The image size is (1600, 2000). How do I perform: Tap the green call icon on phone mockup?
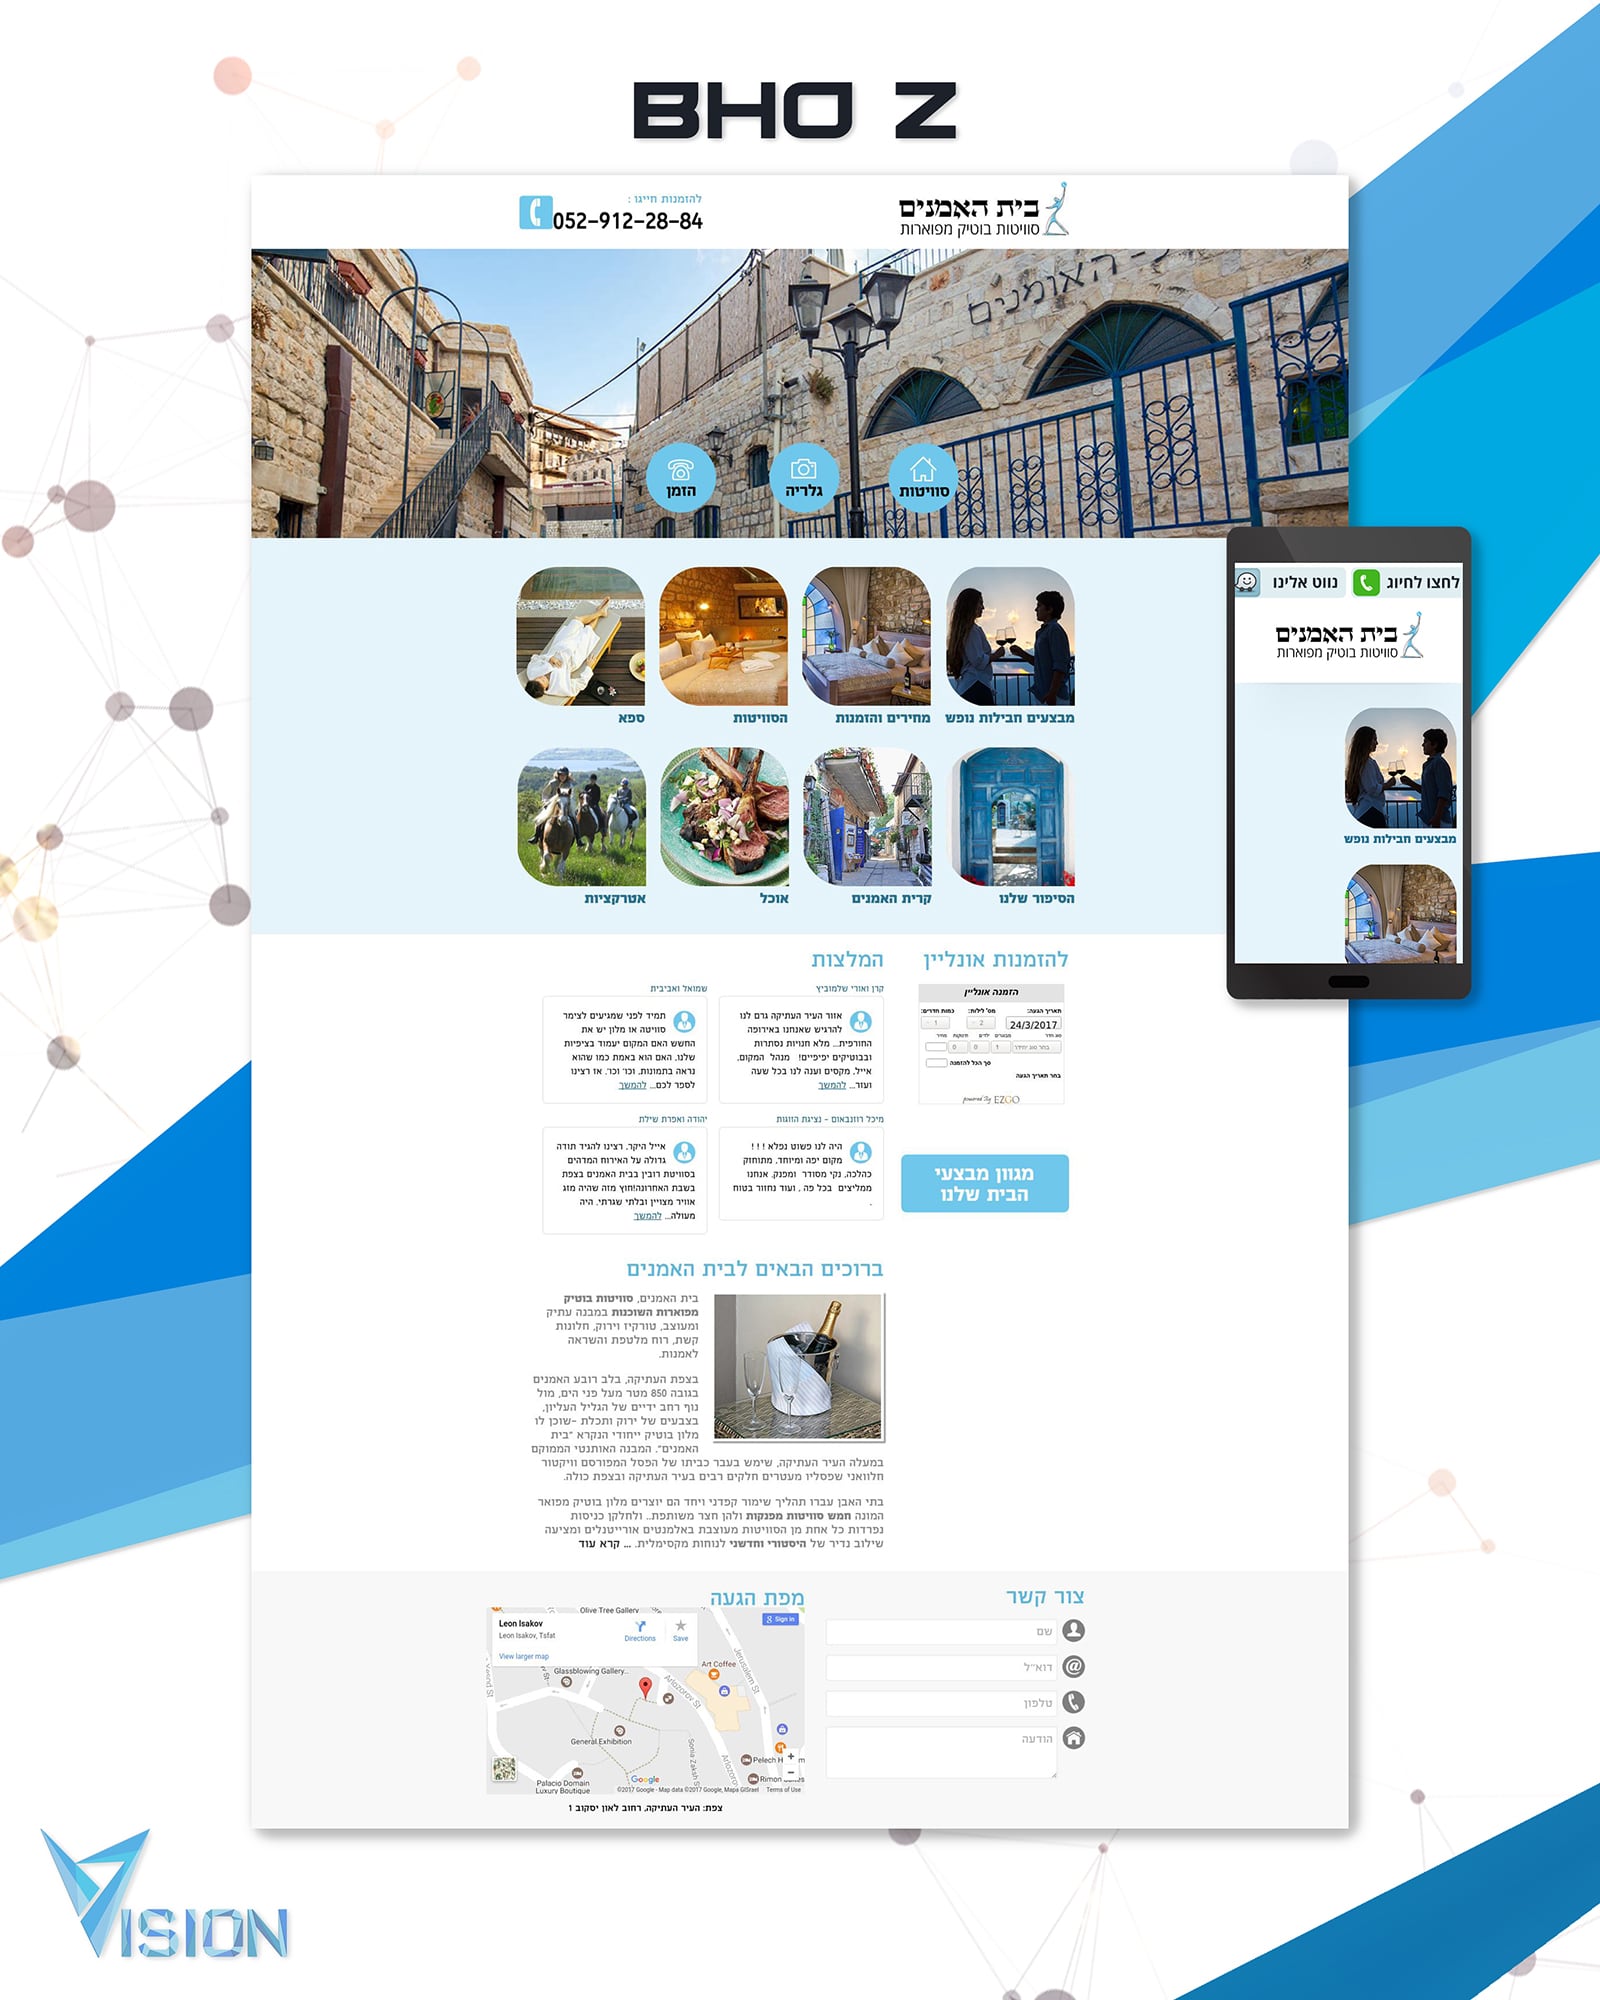click(1366, 582)
